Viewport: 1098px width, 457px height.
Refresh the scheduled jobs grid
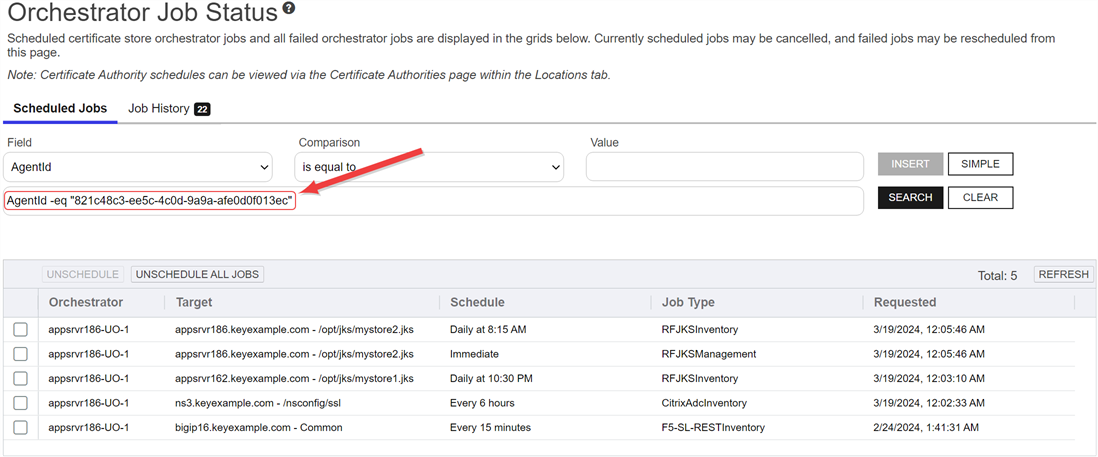tap(1063, 274)
